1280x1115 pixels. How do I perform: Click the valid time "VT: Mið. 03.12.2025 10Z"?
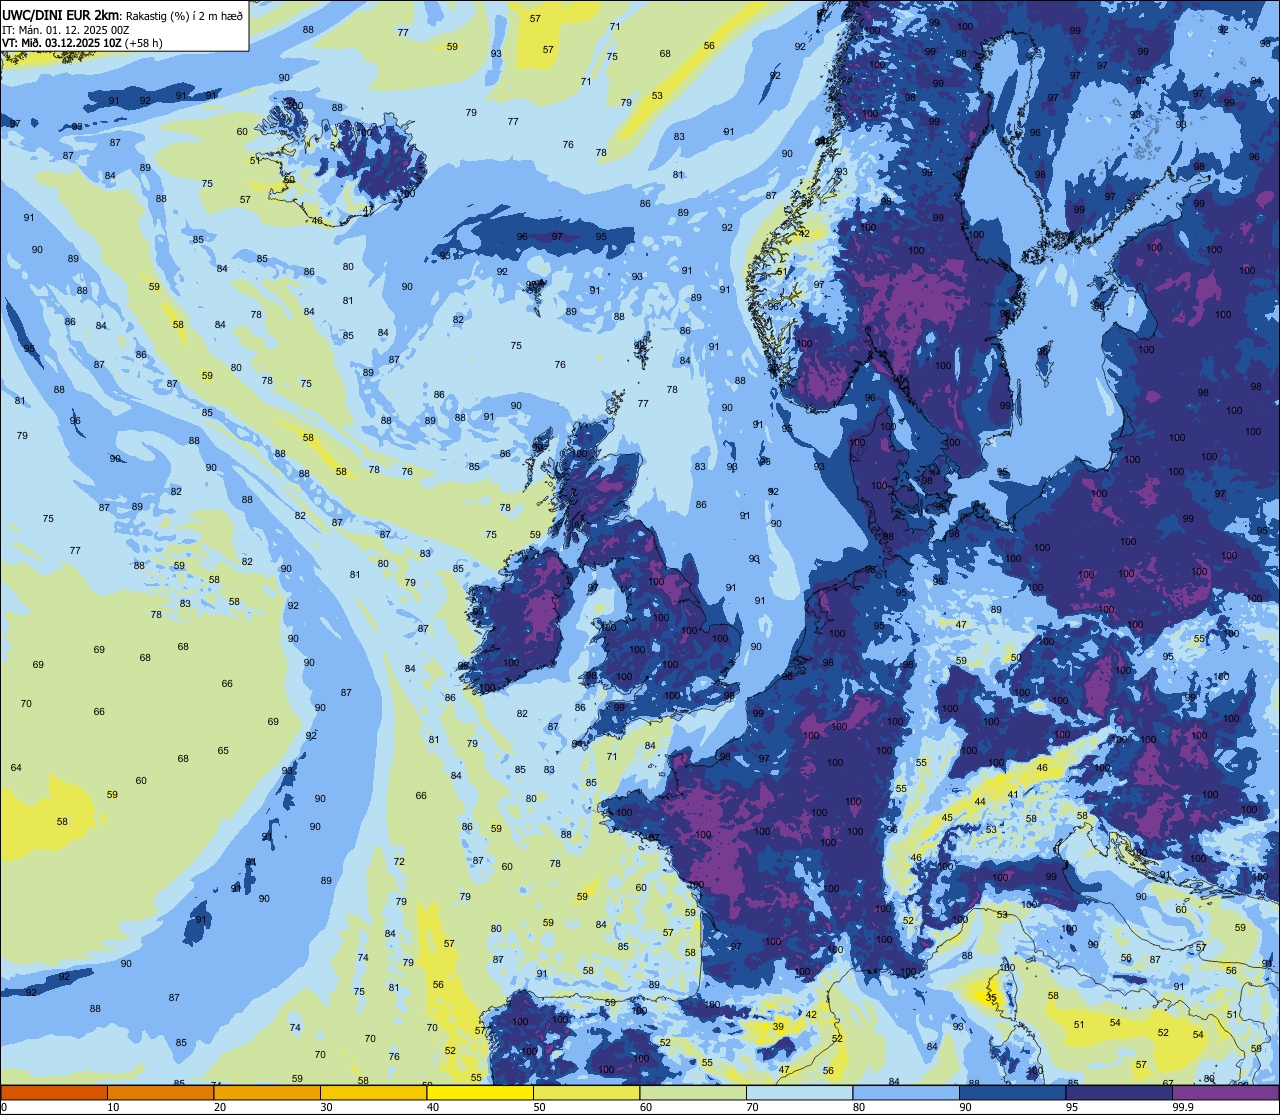click(61, 43)
